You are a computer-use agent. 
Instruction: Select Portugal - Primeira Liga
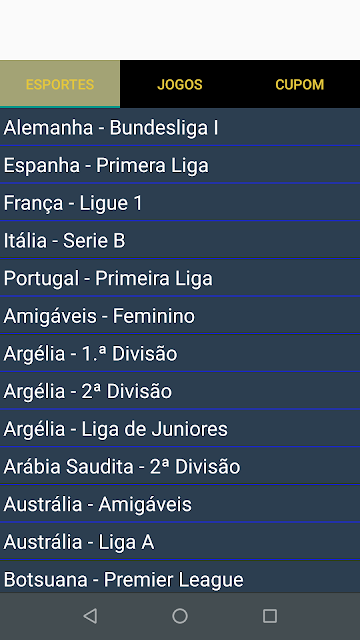click(x=180, y=278)
